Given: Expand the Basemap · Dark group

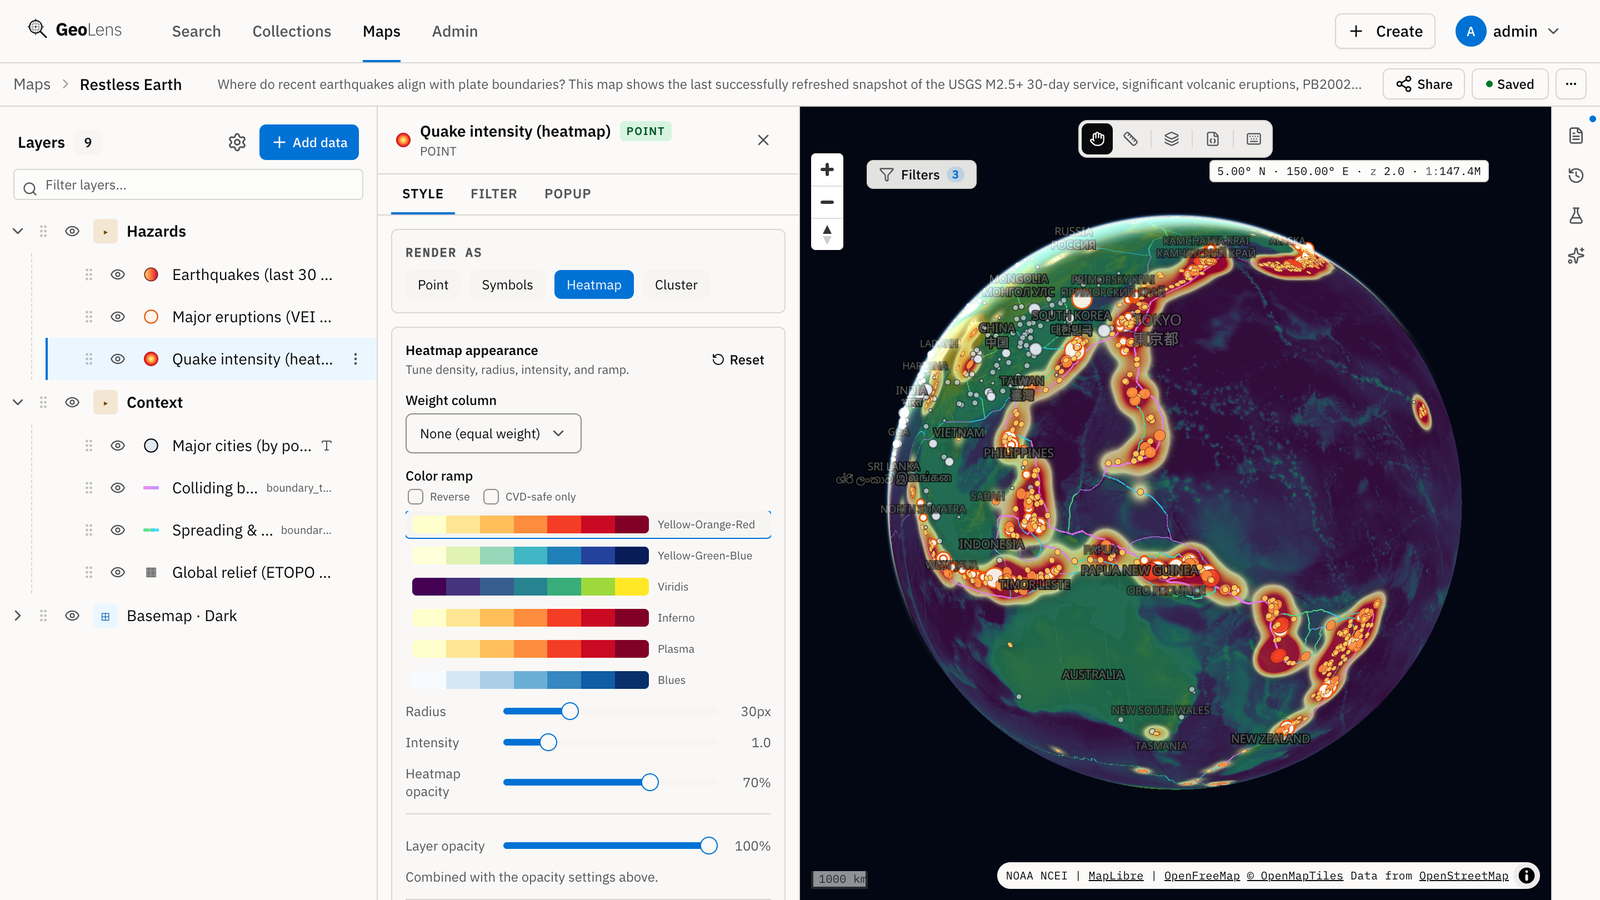Looking at the screenshot, I should 18,616.
